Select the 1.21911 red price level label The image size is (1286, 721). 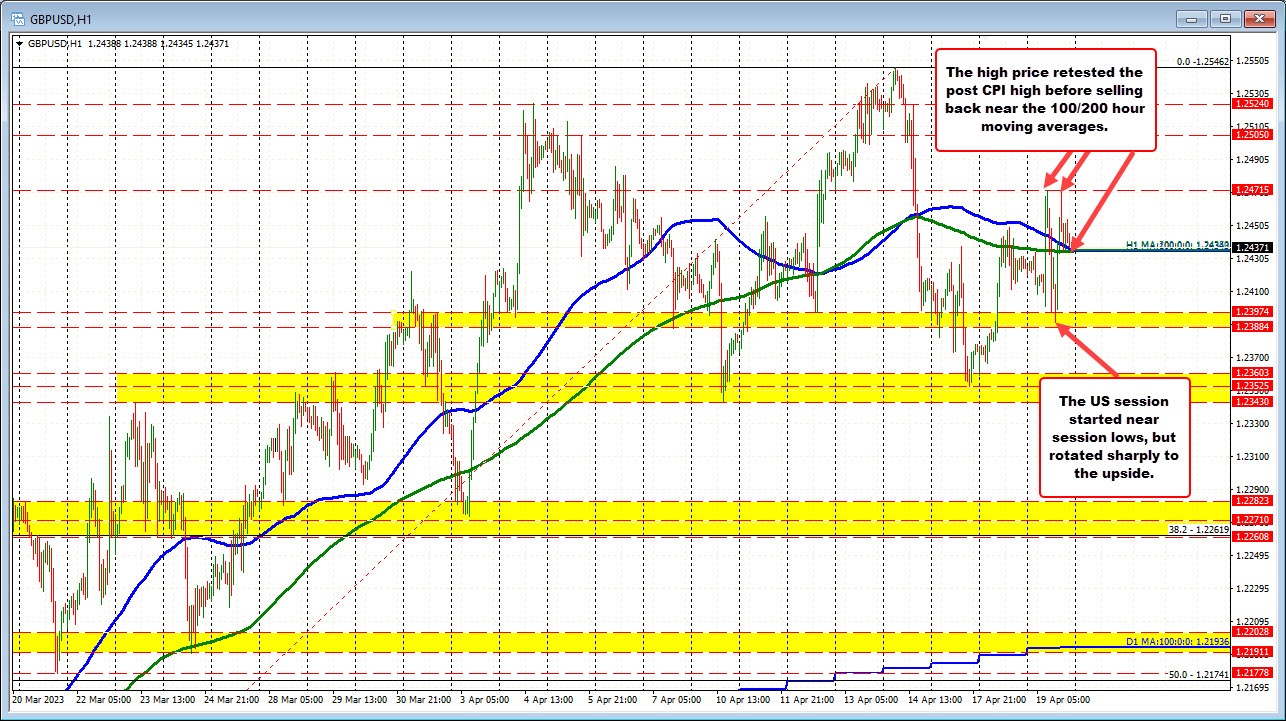[x=1252, y=651]
